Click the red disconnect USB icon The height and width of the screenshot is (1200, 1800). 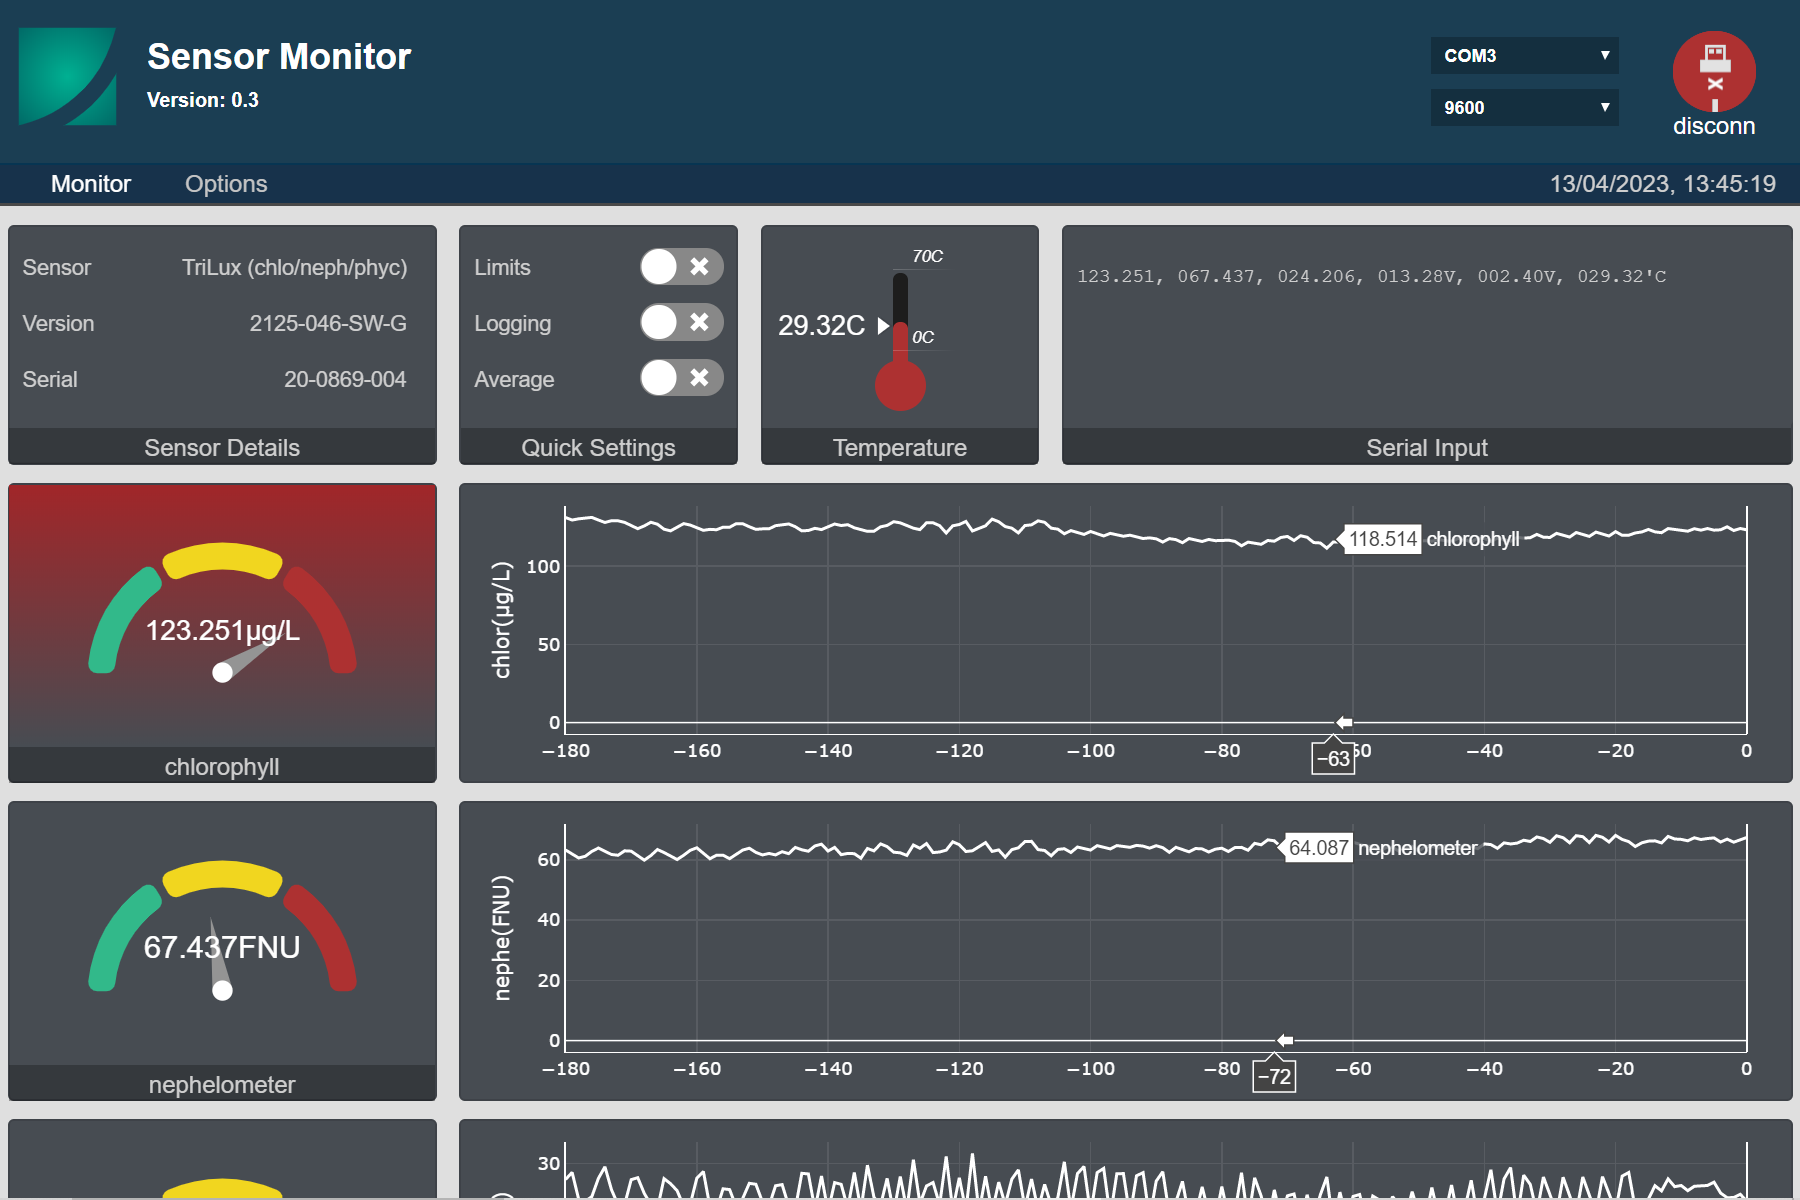click(x=1714, y=72)
